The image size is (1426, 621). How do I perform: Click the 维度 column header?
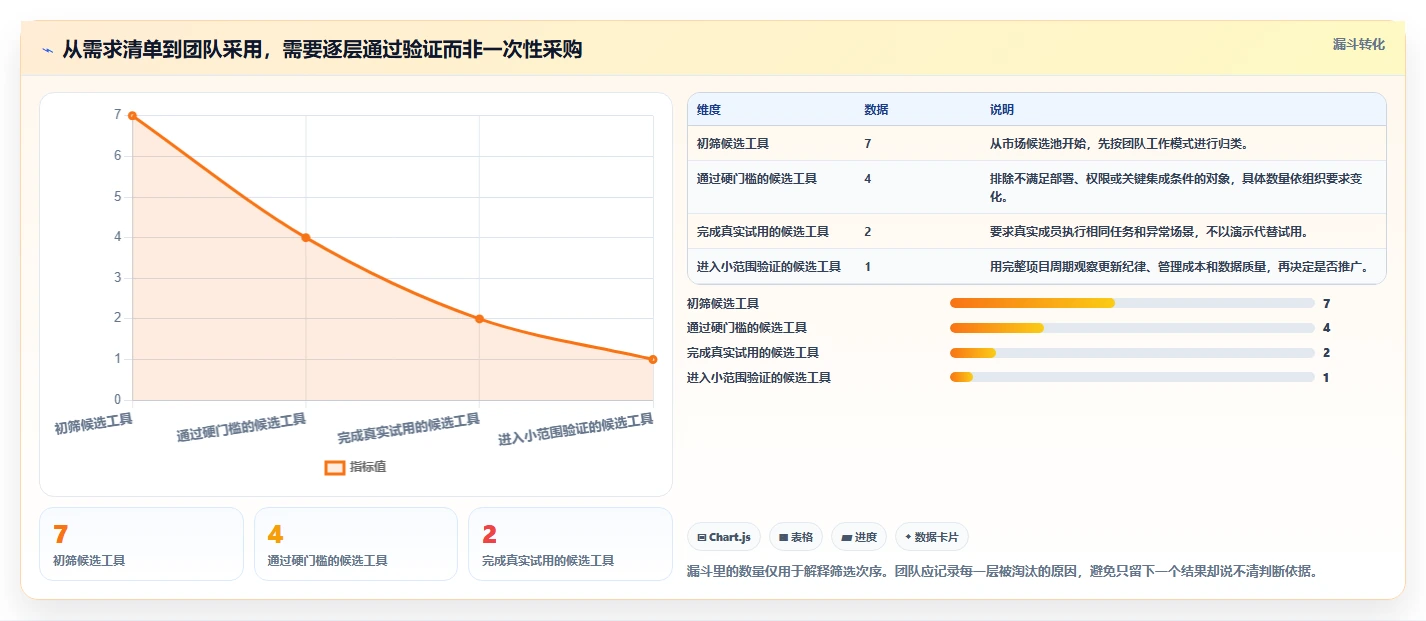(x=709, y=110)
